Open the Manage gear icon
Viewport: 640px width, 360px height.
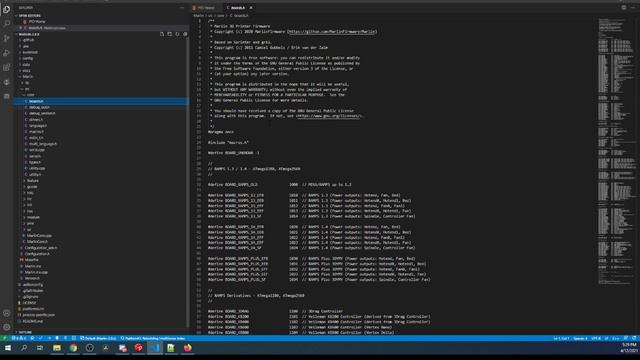click(7, 327)
